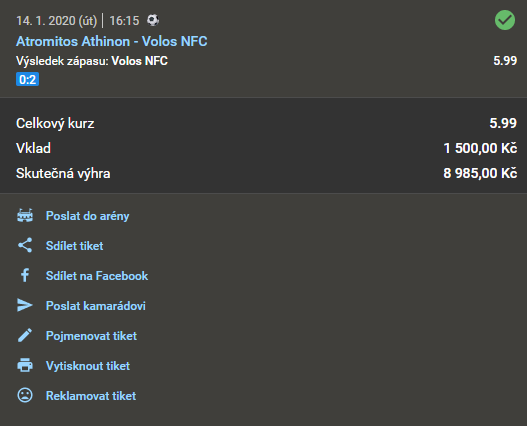Select Reklamovat tiket
527x426 pixels.
[91, 396]
